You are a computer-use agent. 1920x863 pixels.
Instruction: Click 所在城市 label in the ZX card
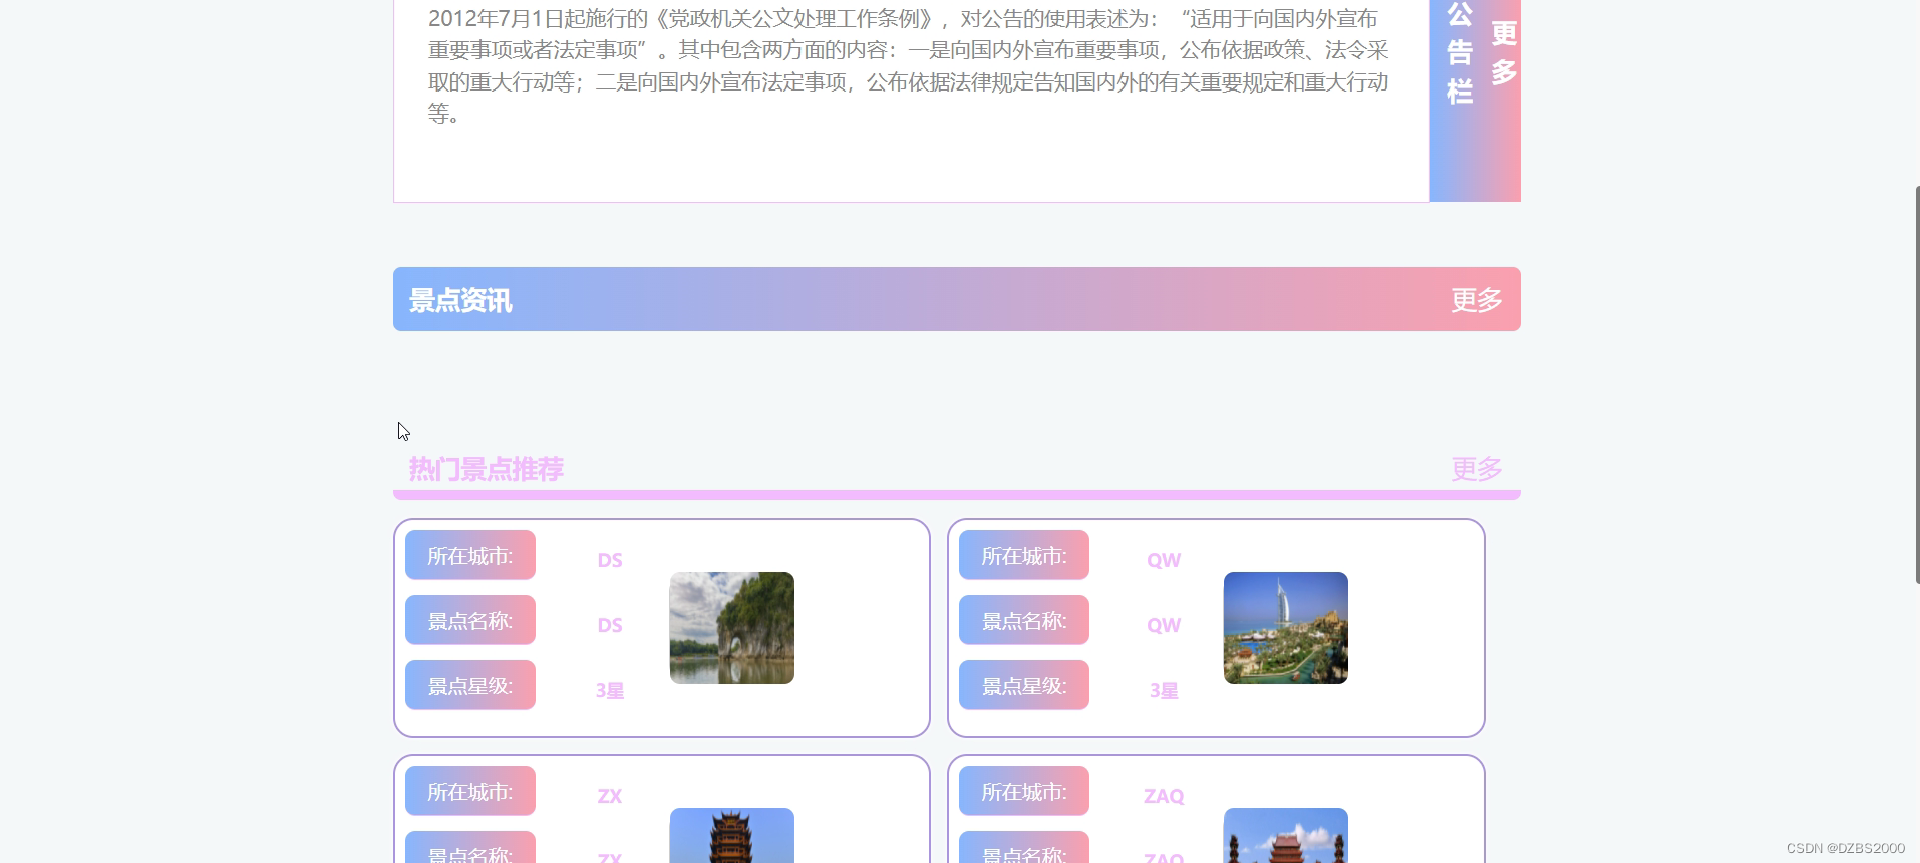(x=470, y=791)
